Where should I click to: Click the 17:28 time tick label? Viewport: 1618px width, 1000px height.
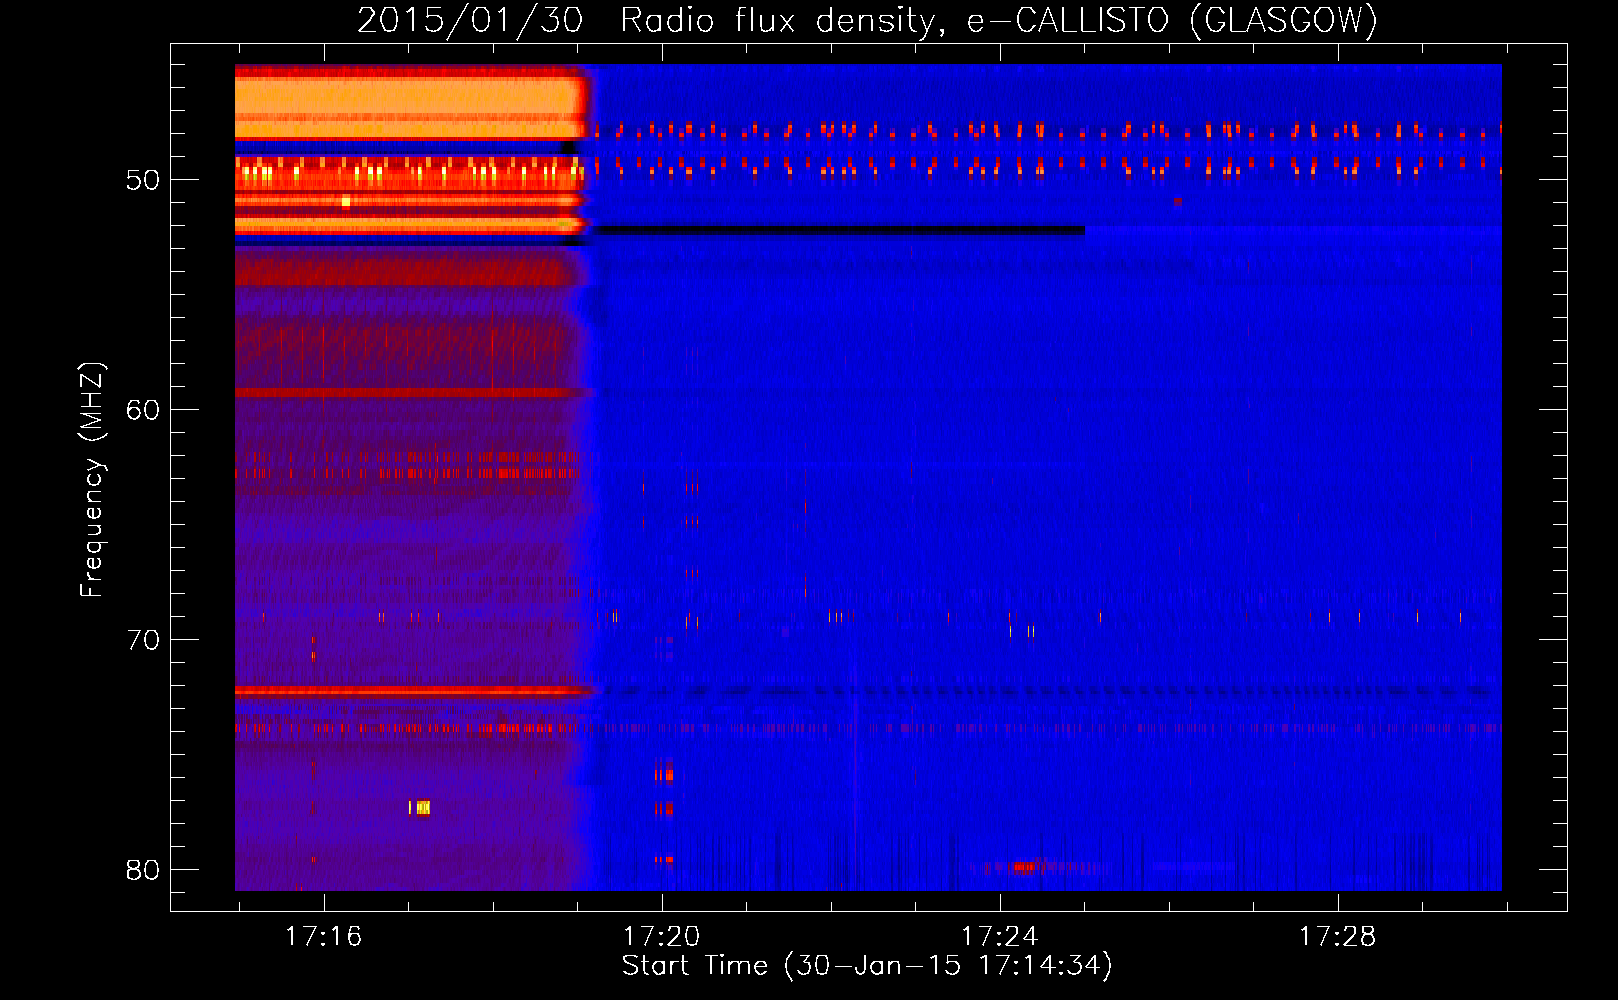[x=1337, y=937]
